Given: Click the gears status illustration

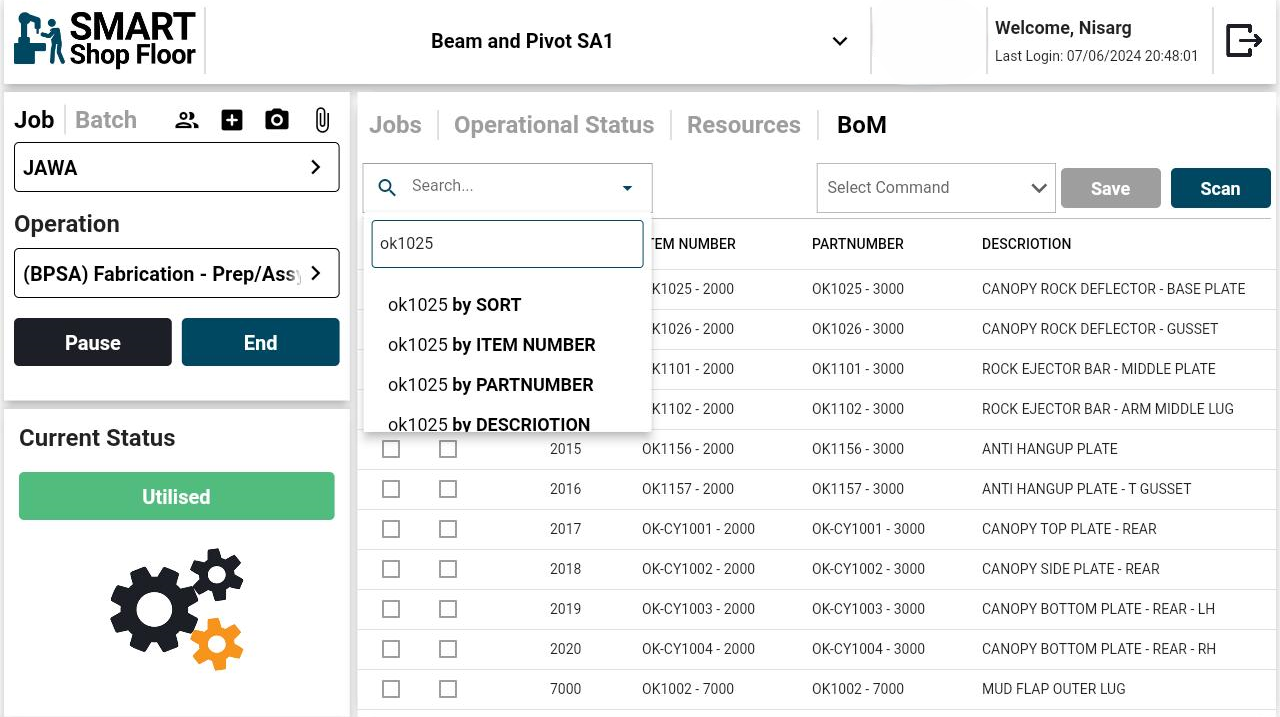Looking at the screenshot, I should pyautogui.click(x=177, y=608).
